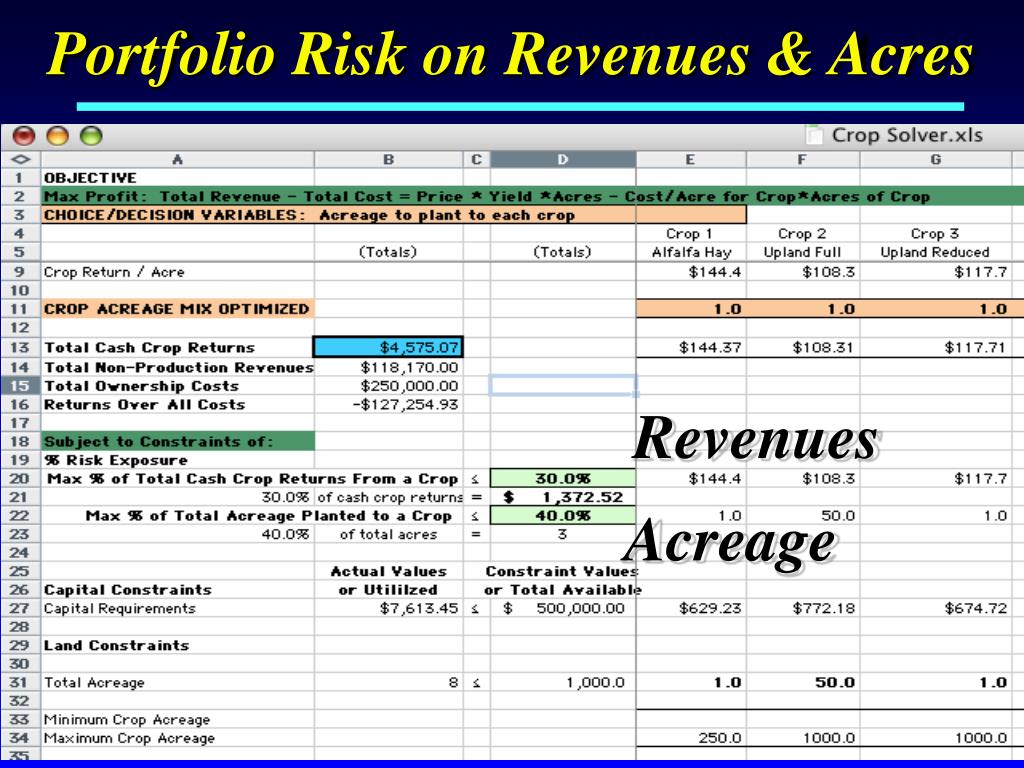Screen dimensions: 1024x768
Task: Click the select-all corner of the sheet
Action: tap(20, 159)
